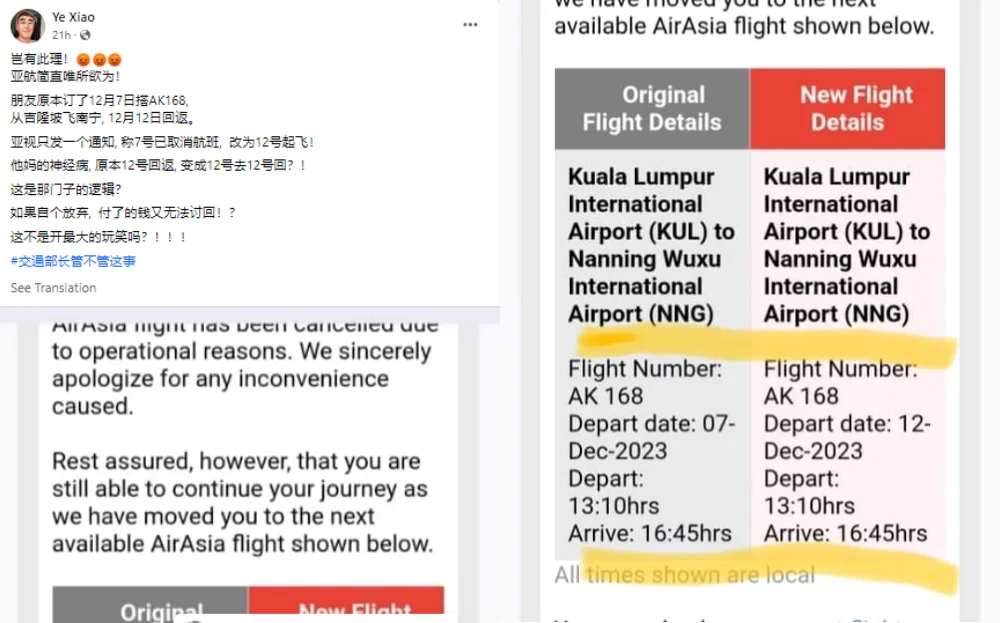
Task: Click 'All times shown are local' note
Action: pyautogui.click(x=684, y=575)
